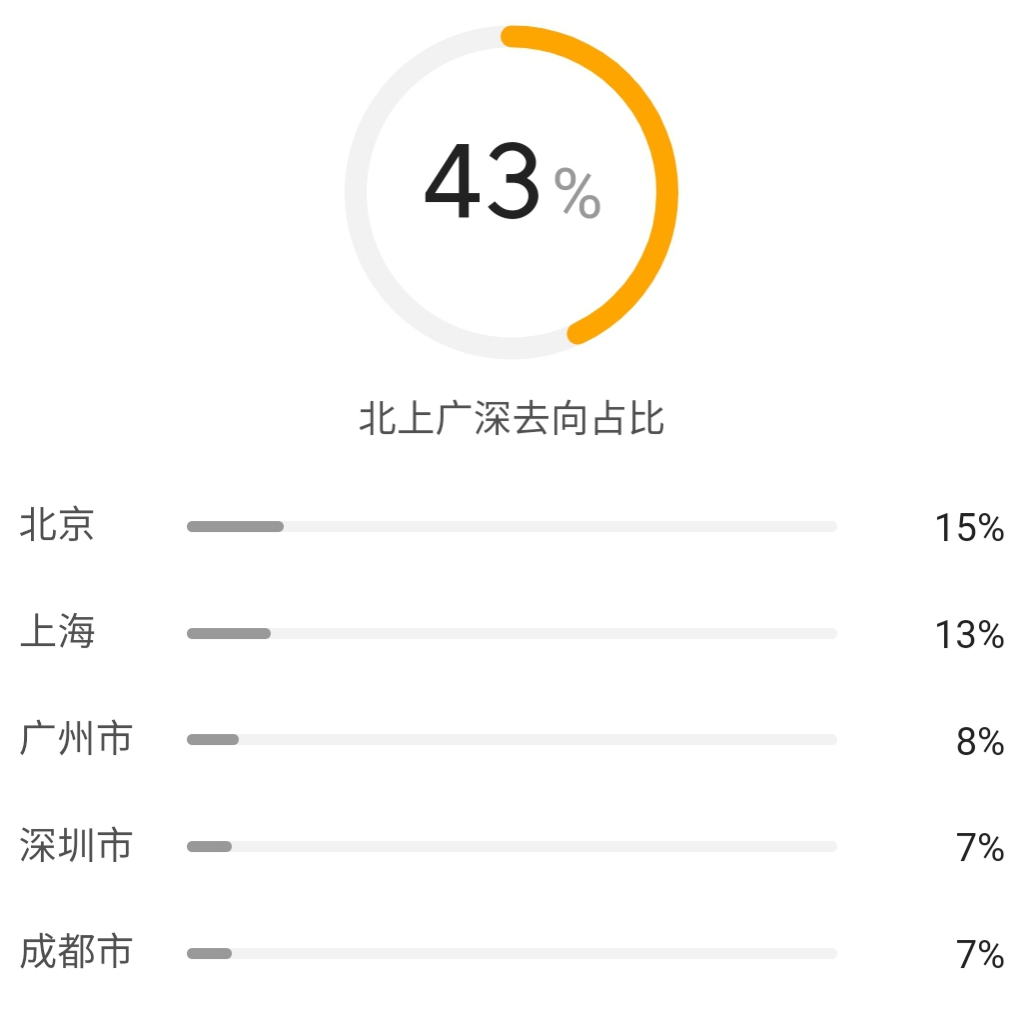
Task: Click the filled part of 成都市 progress bar
Action: coord(209,954)
